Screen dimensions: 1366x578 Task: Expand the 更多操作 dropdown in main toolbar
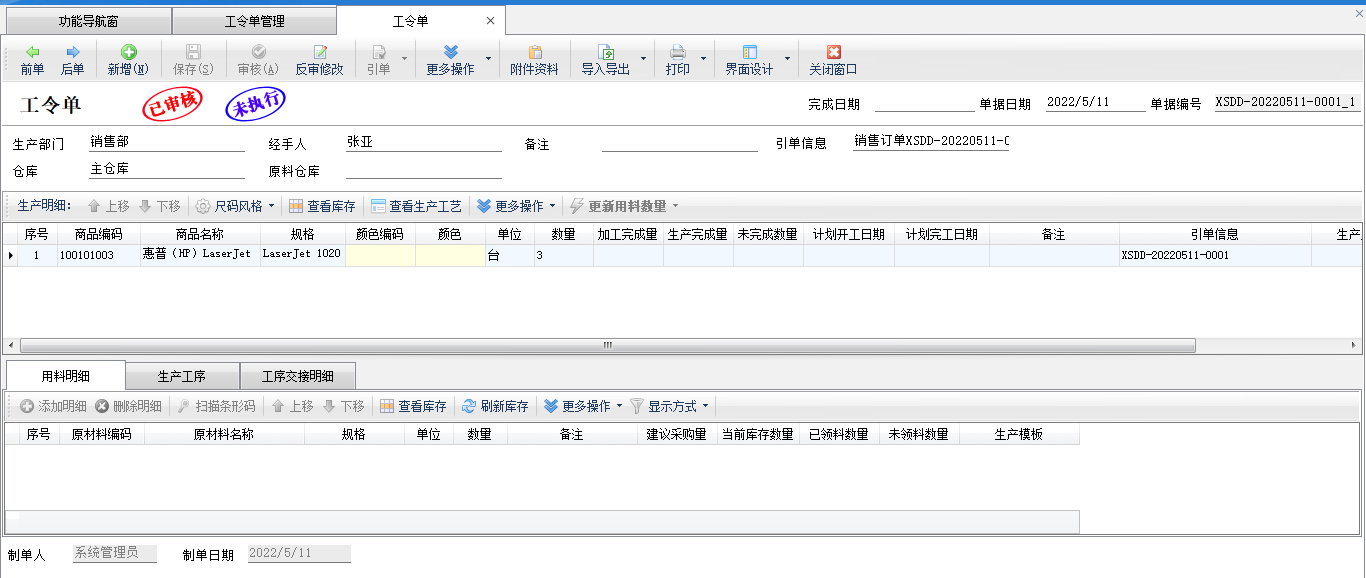tap(488, 59)
